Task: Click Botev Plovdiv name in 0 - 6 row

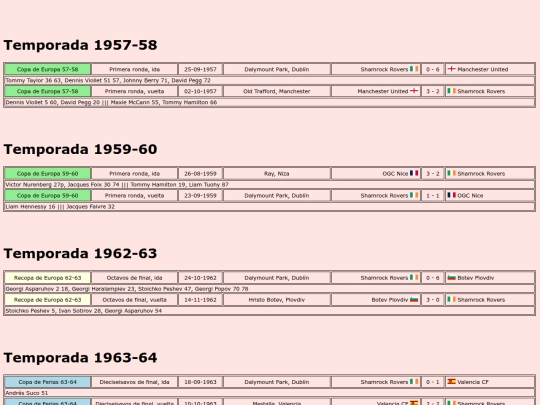Action: click(476, 278)
